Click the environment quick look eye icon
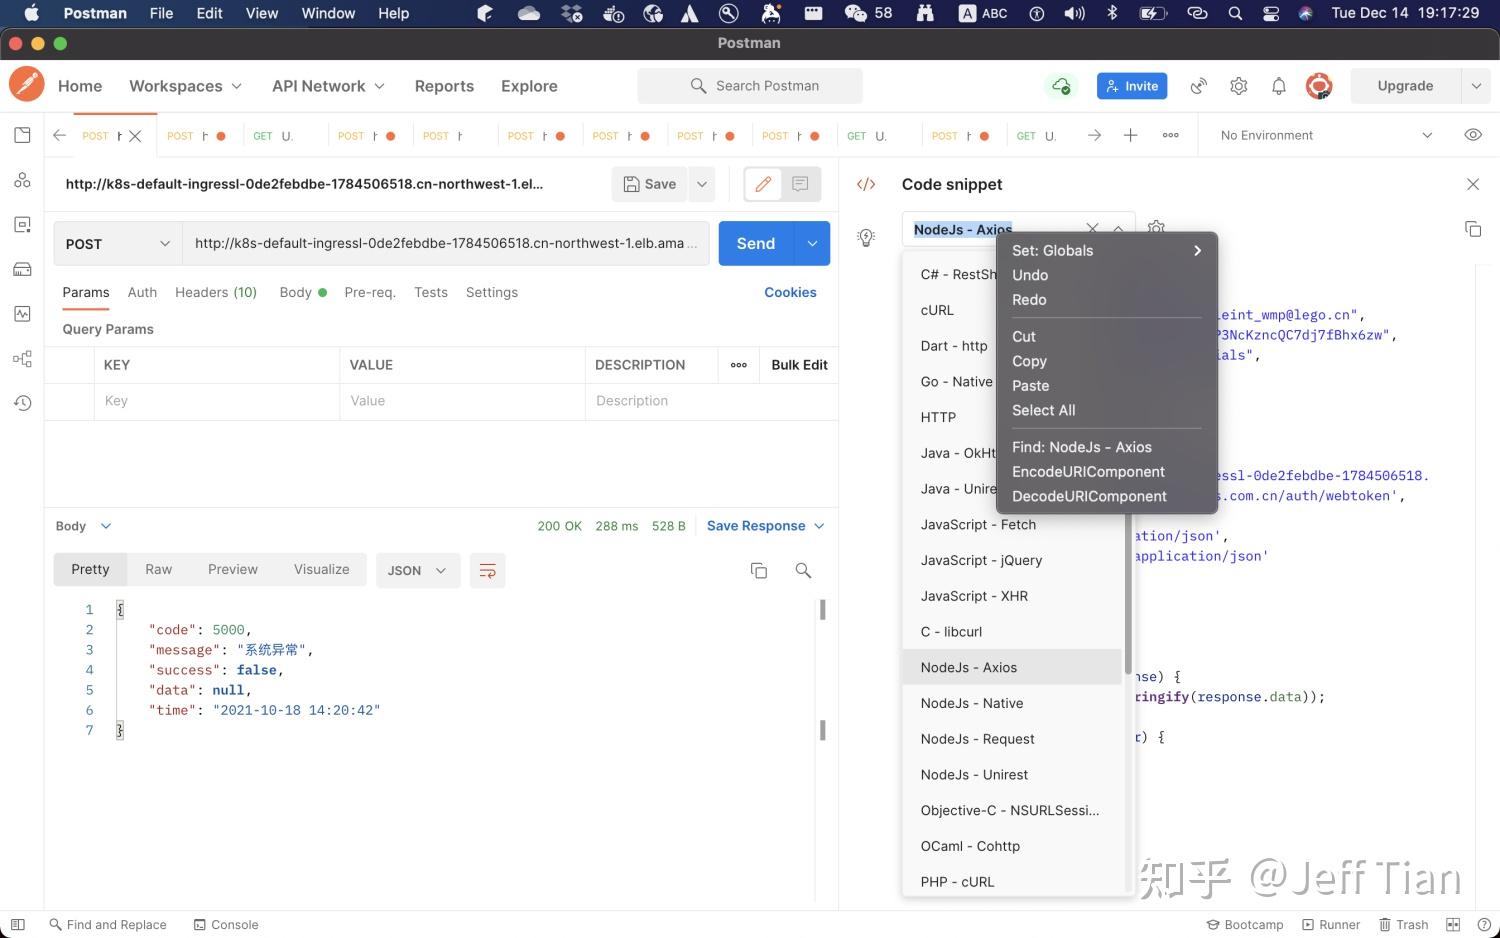The image size is (1500, 938). [1473, 135]
